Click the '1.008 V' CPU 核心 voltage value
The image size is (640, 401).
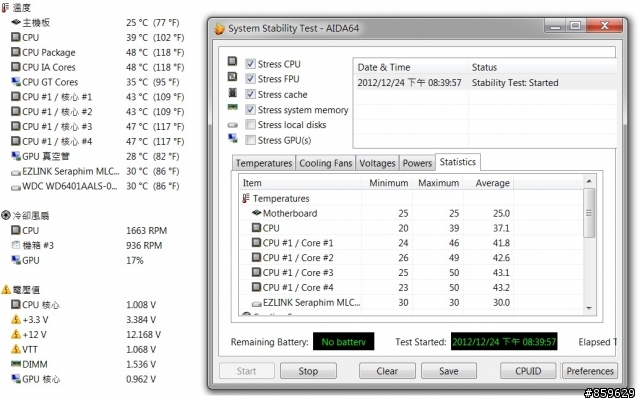(141, 305)
